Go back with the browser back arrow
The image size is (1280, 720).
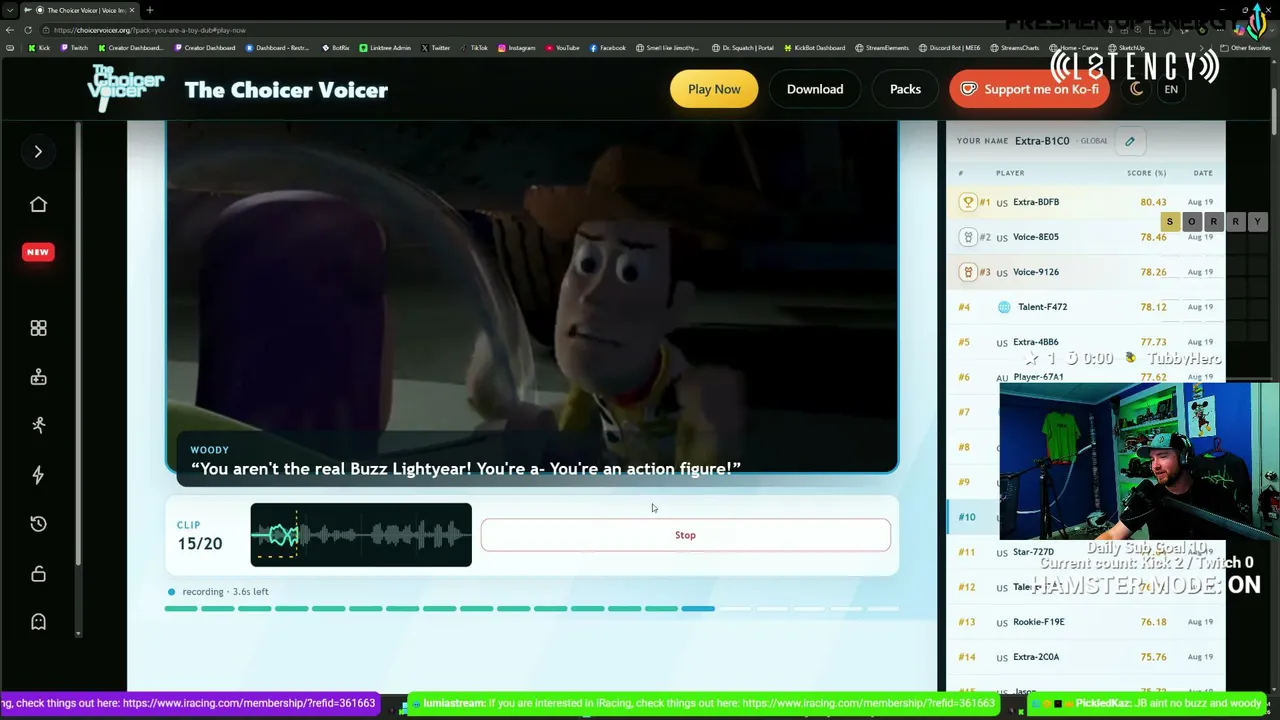click(x=10, y=30)
